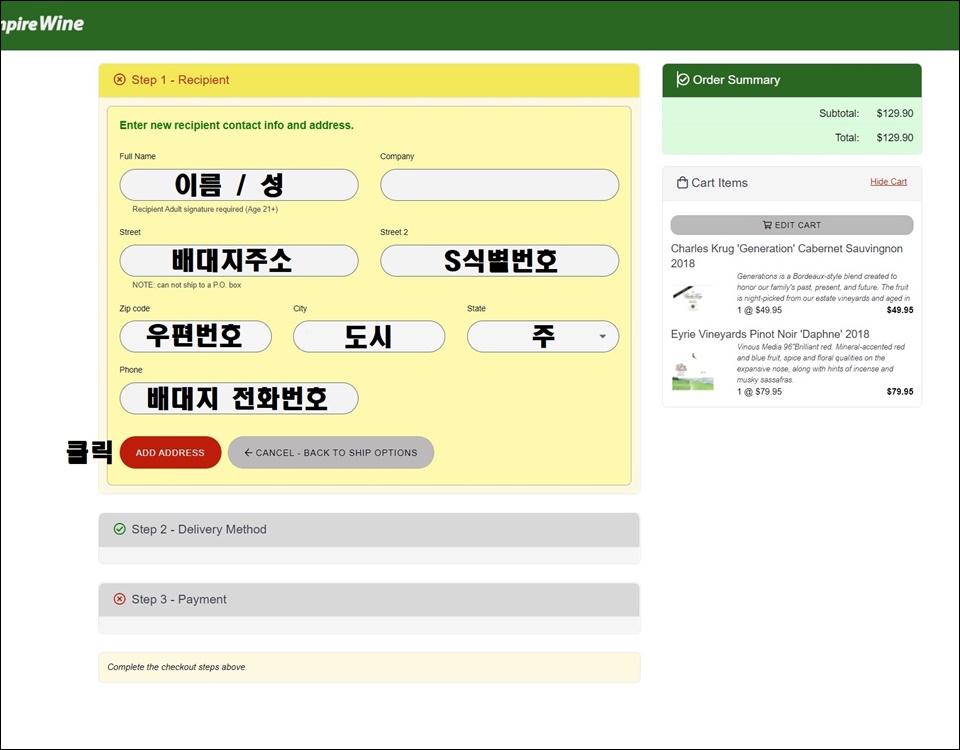This screenshot has height=750, width=960.
Task: Click 'can not ship to a P.O. box' note
Action: pos(187,285)
